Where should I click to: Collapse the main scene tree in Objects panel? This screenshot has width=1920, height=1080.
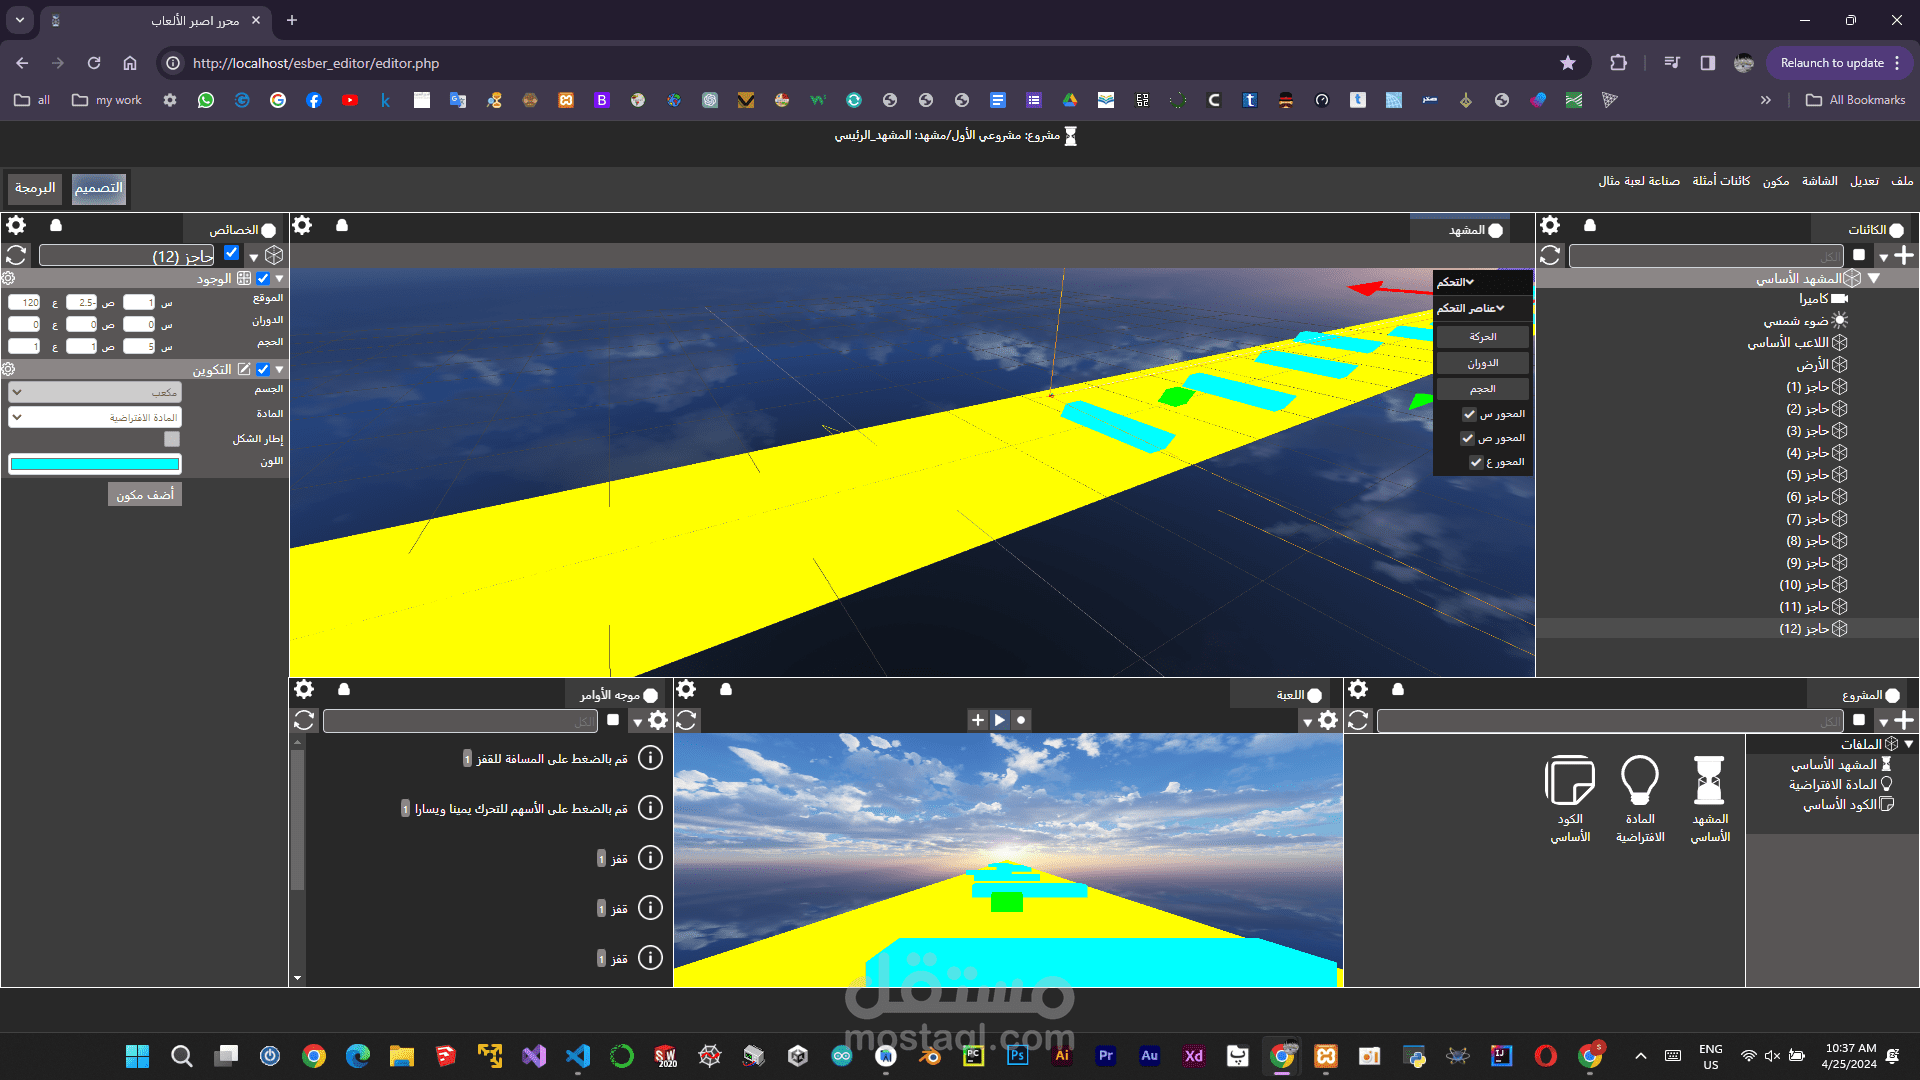[x=1874, y=279]
